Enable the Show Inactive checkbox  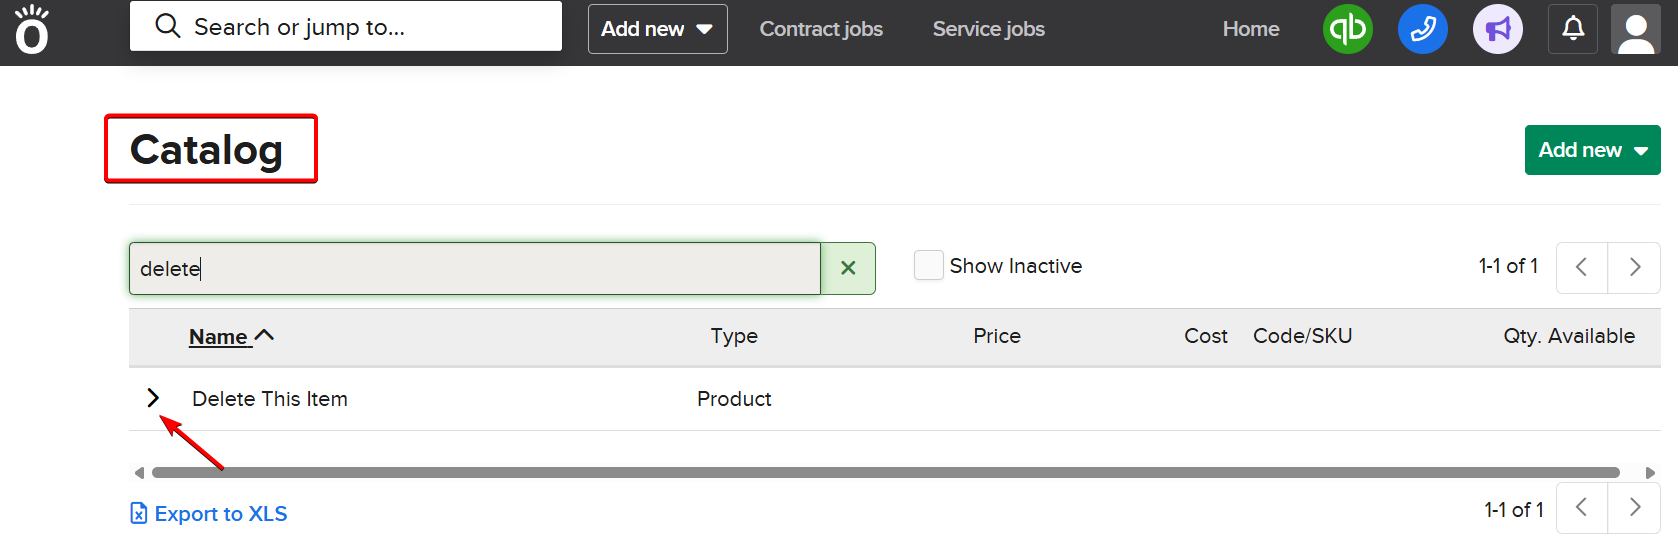click(929, 266)
